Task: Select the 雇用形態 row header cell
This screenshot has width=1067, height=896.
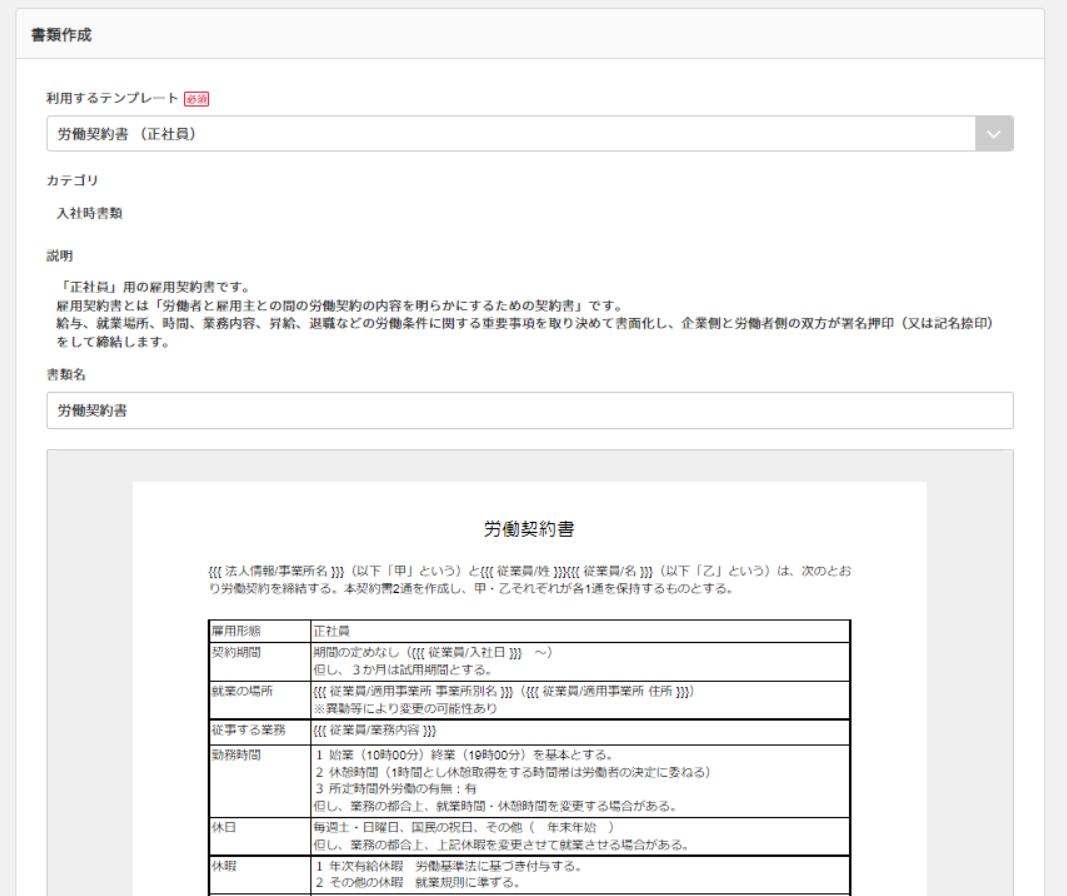Action: click(259, 631)
